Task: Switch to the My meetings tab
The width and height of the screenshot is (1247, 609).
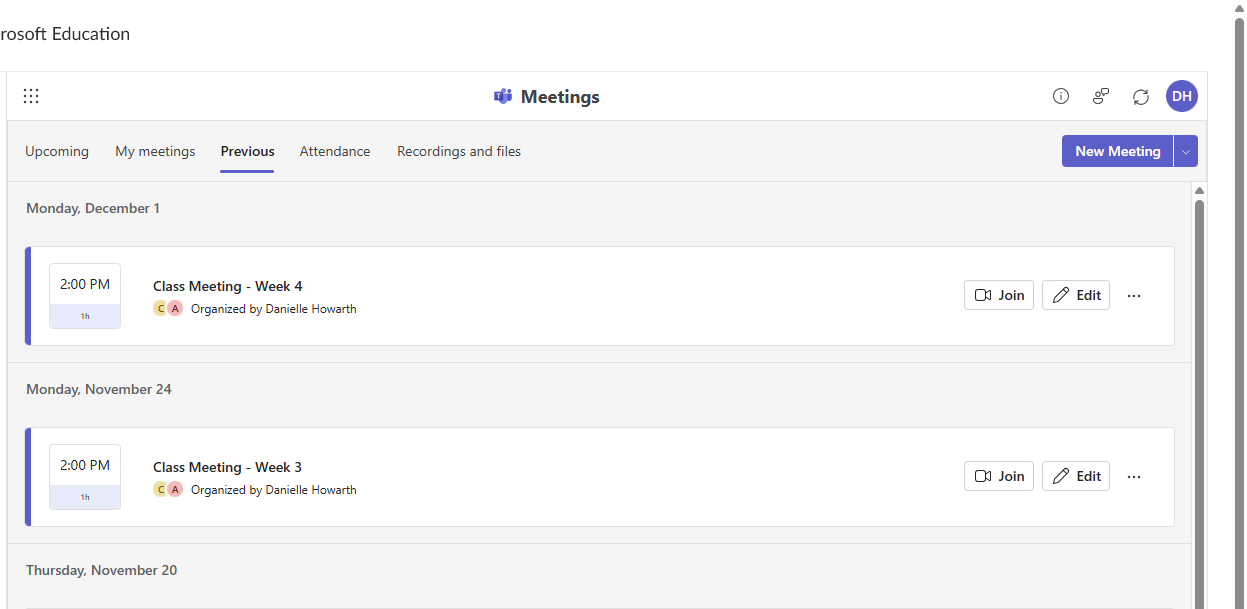Action: pos(155,151)
